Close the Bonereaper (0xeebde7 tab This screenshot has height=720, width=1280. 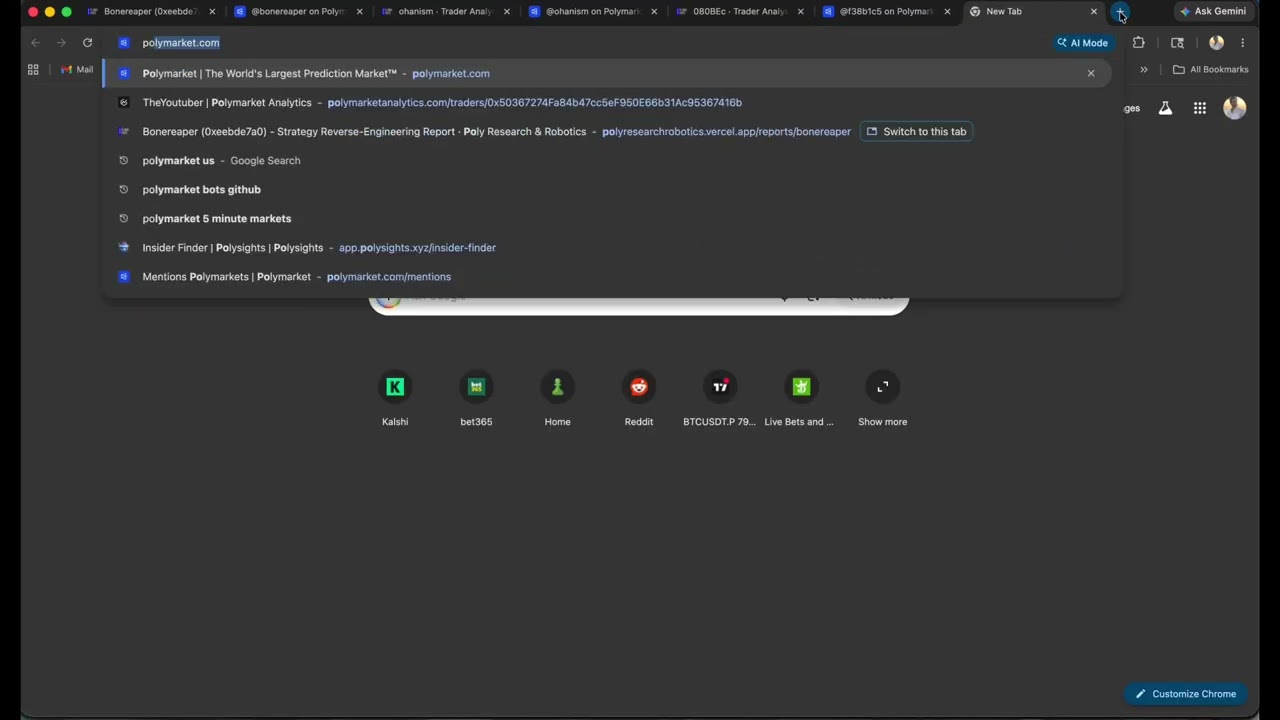click(212, 12)
